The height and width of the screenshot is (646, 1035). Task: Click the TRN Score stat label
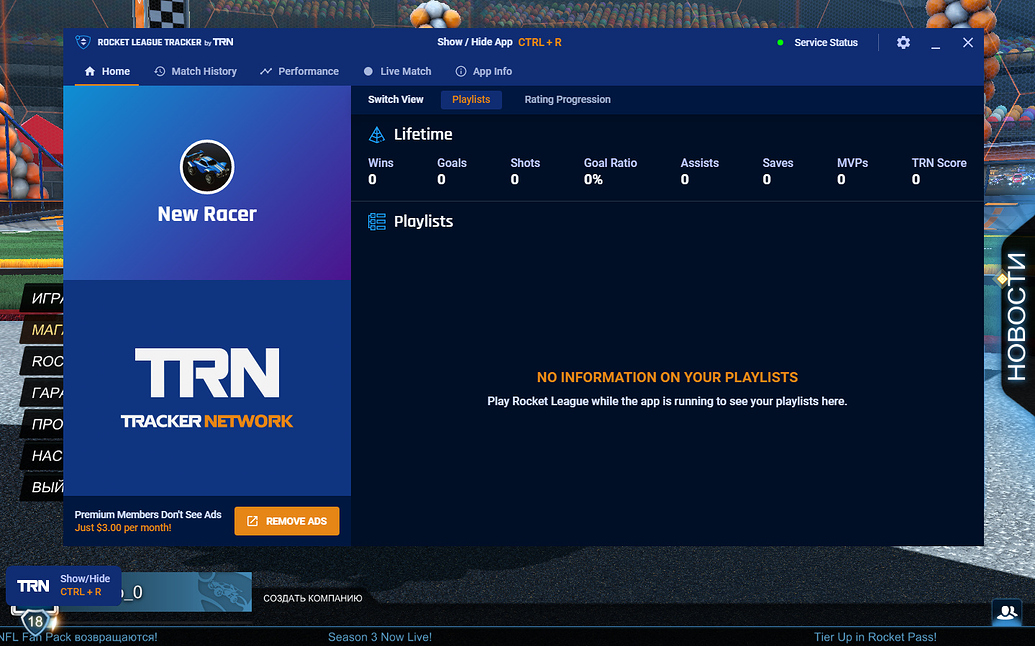pos(939,163)
